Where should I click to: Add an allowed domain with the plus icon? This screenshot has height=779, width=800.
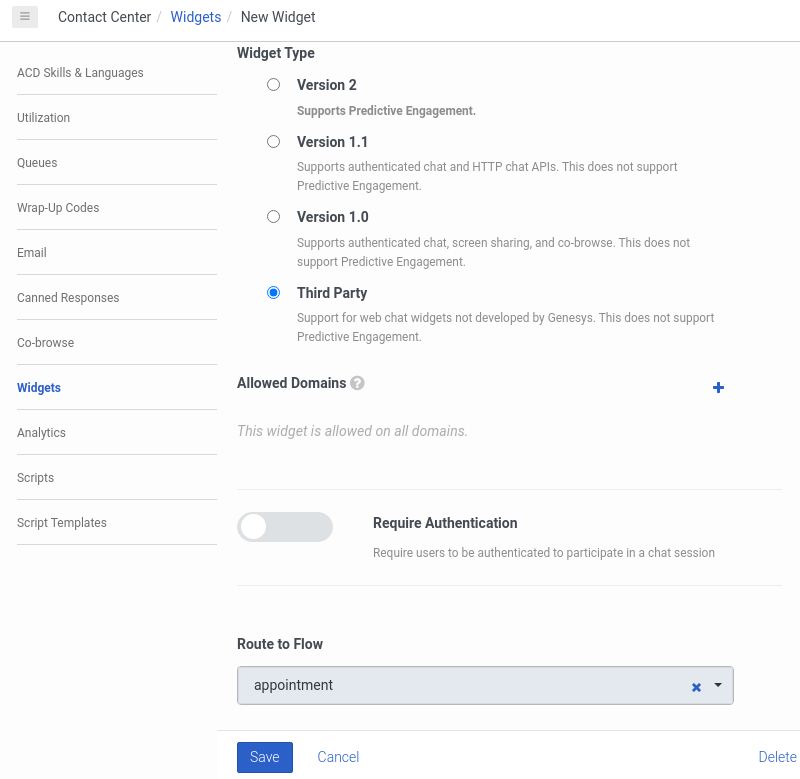718,387
